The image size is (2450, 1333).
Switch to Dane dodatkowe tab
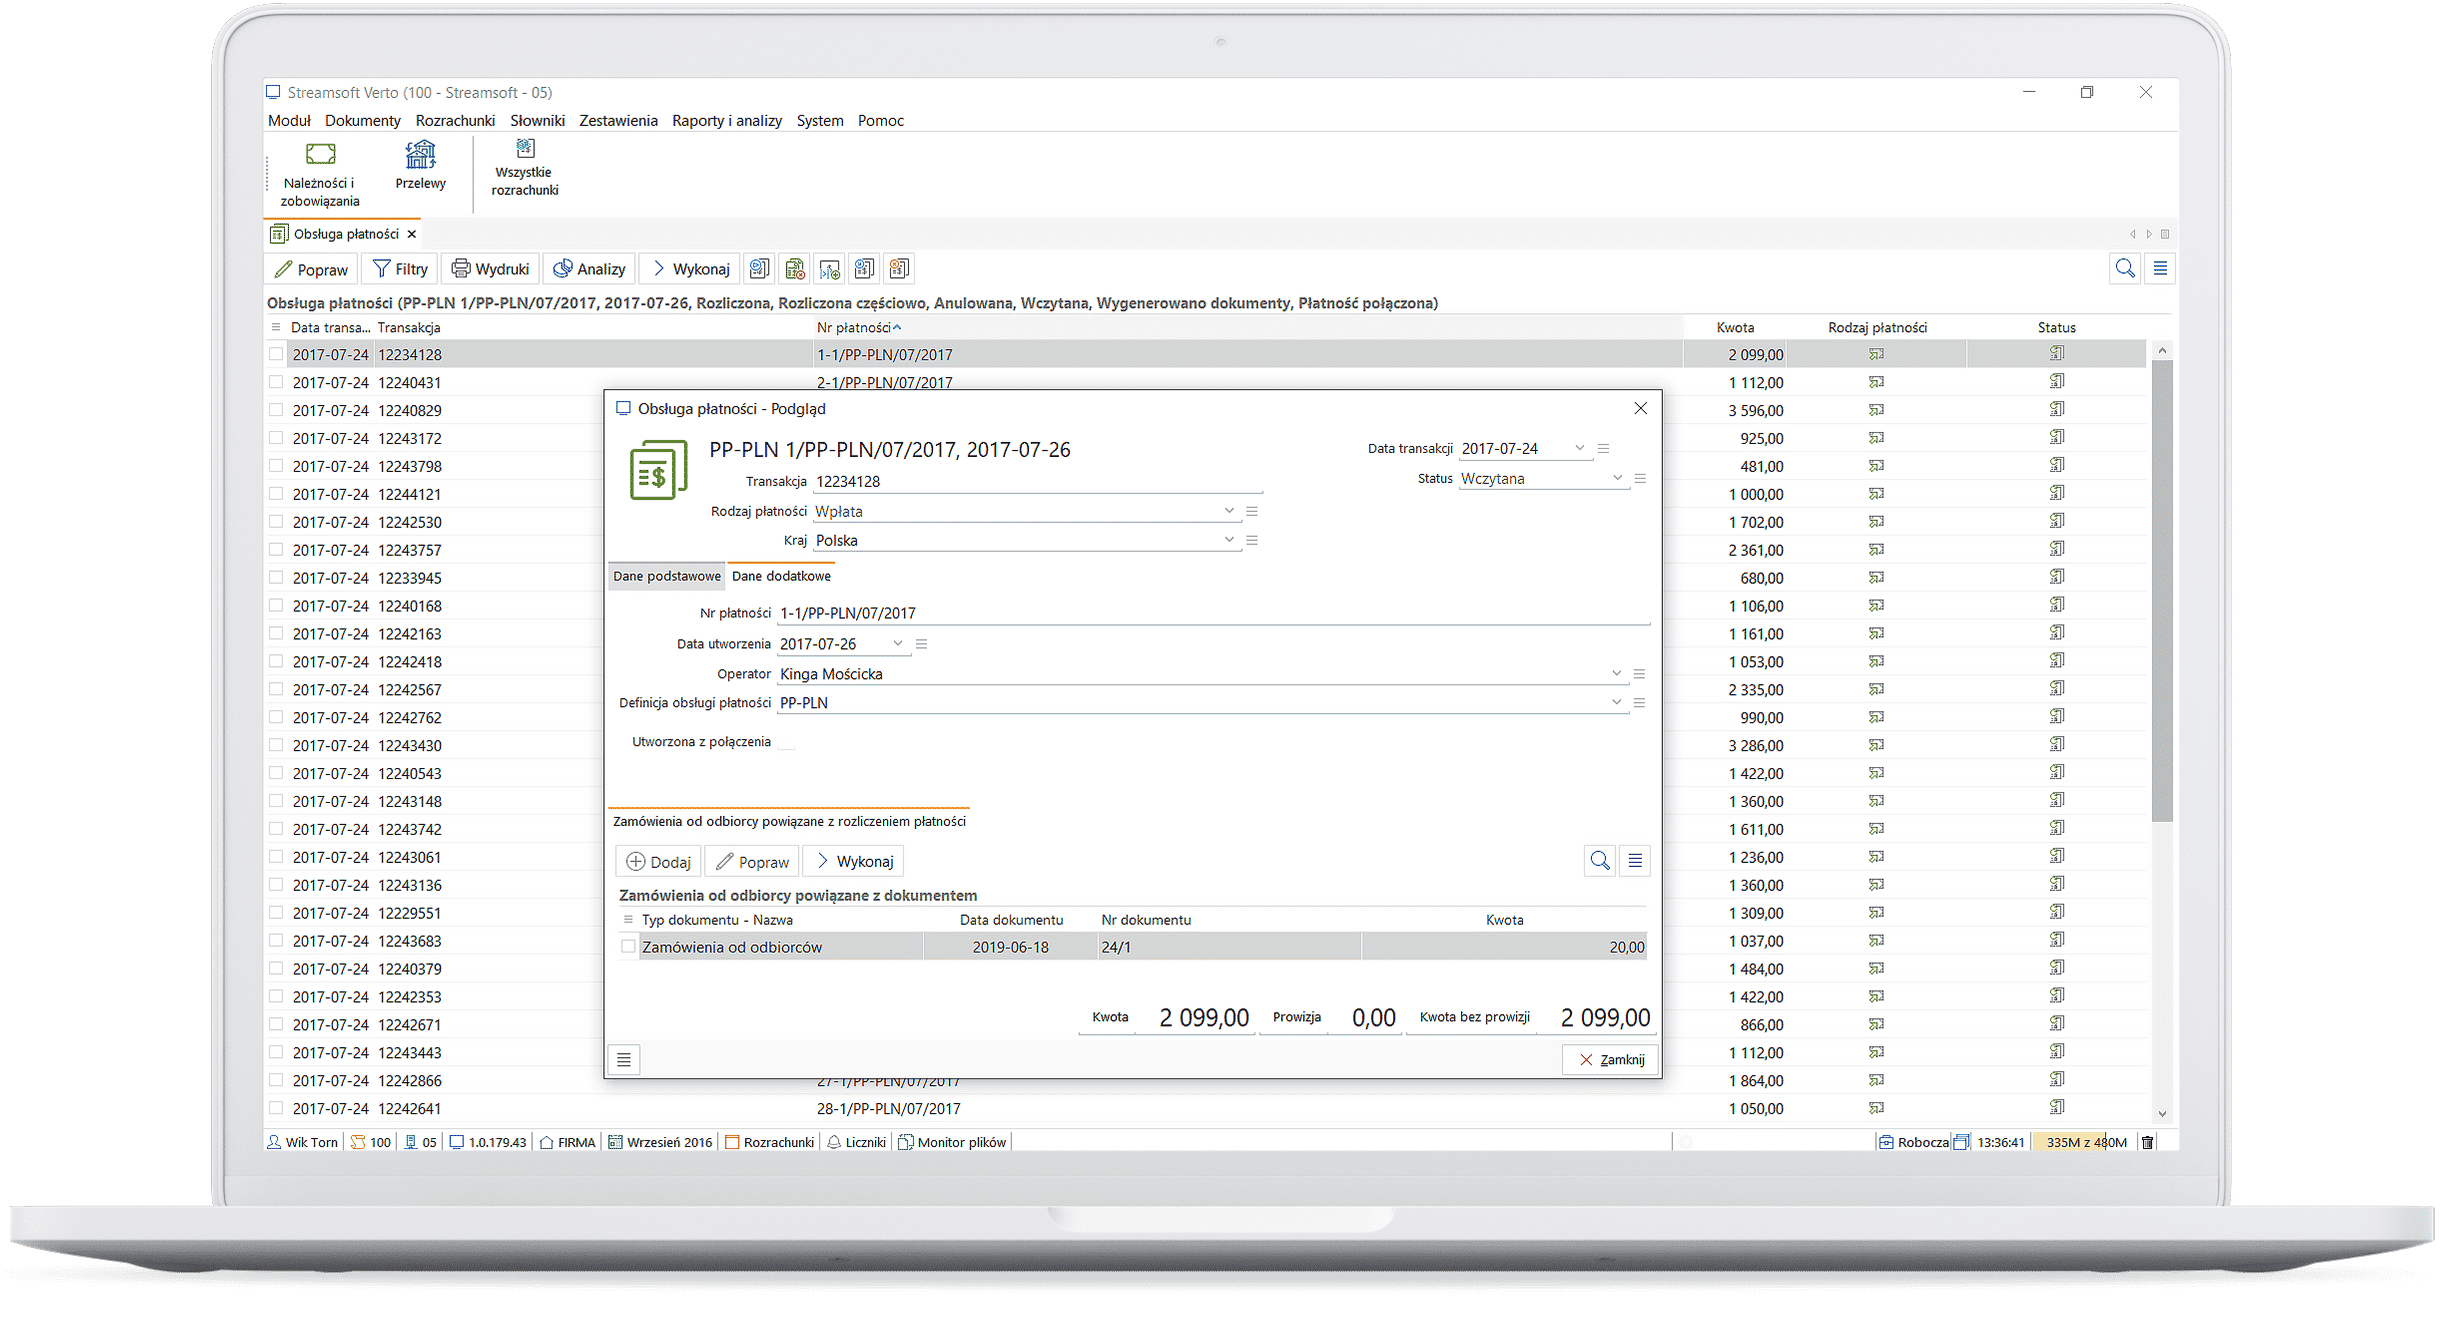coord(781,576)
